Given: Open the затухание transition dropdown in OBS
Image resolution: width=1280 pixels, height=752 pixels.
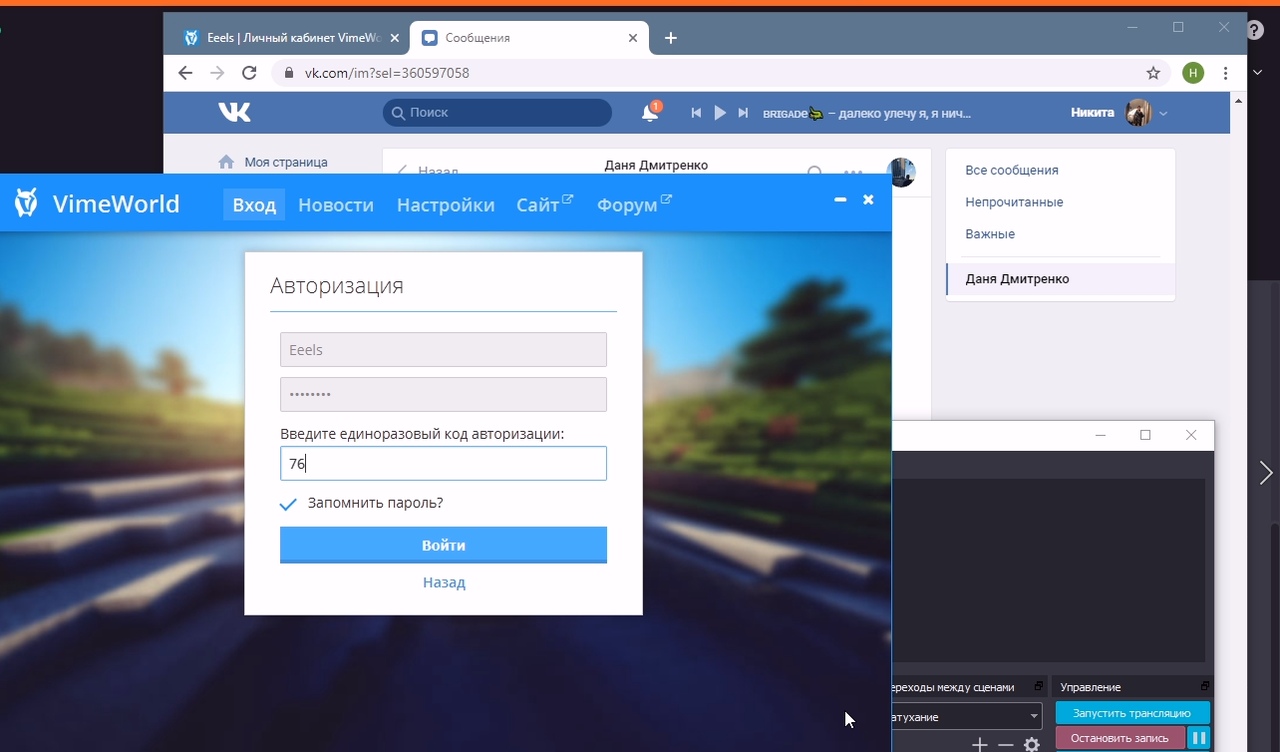Looking at the screenshot, I should pyautogui.click(x=966, y=716).
